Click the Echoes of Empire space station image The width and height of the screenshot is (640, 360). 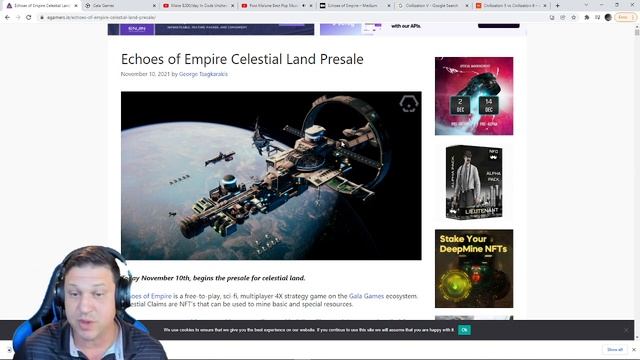[271, 176]
